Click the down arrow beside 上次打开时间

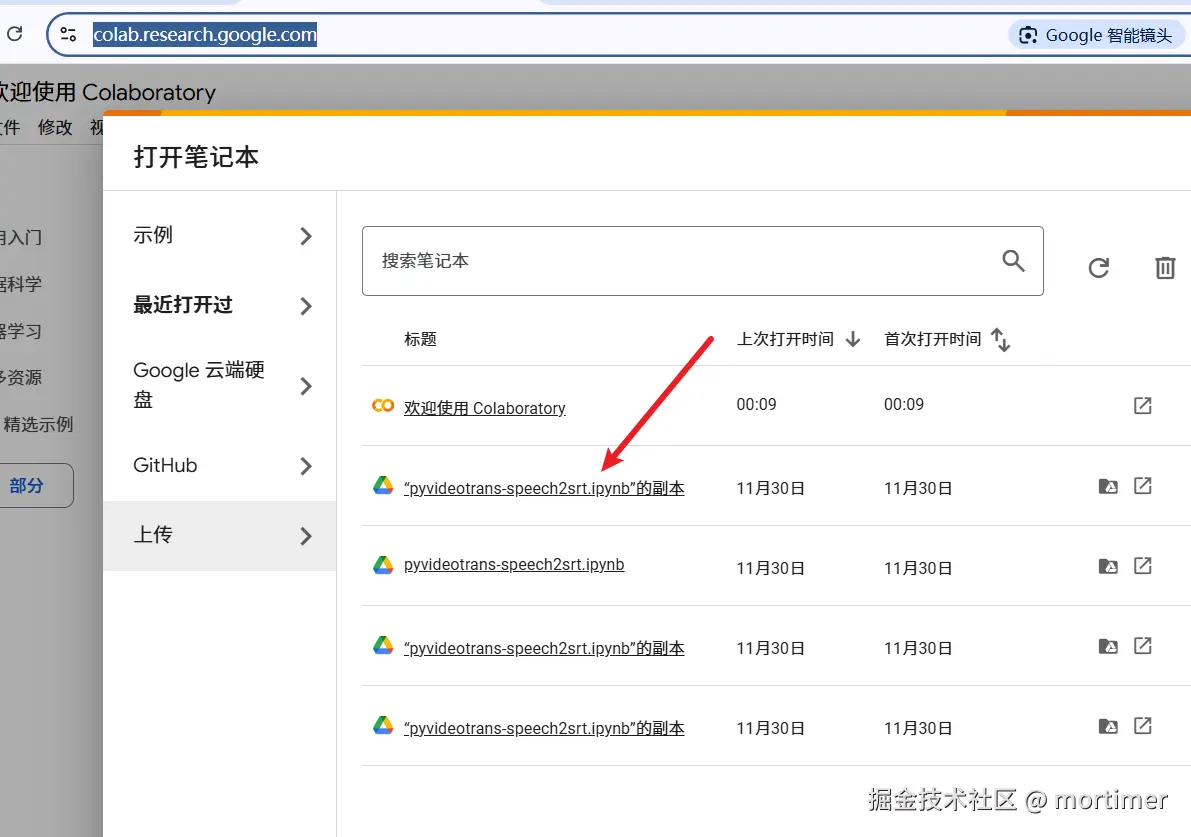coord(853,339)
